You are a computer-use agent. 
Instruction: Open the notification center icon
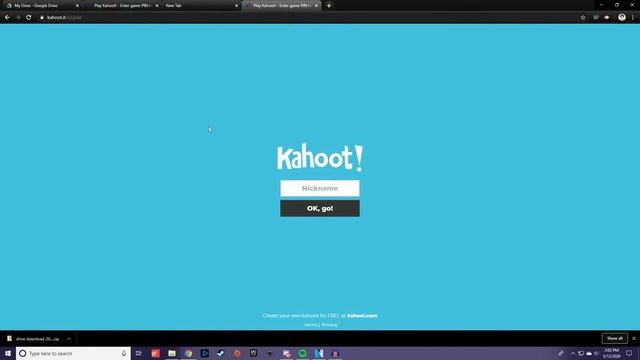(629, 353)
